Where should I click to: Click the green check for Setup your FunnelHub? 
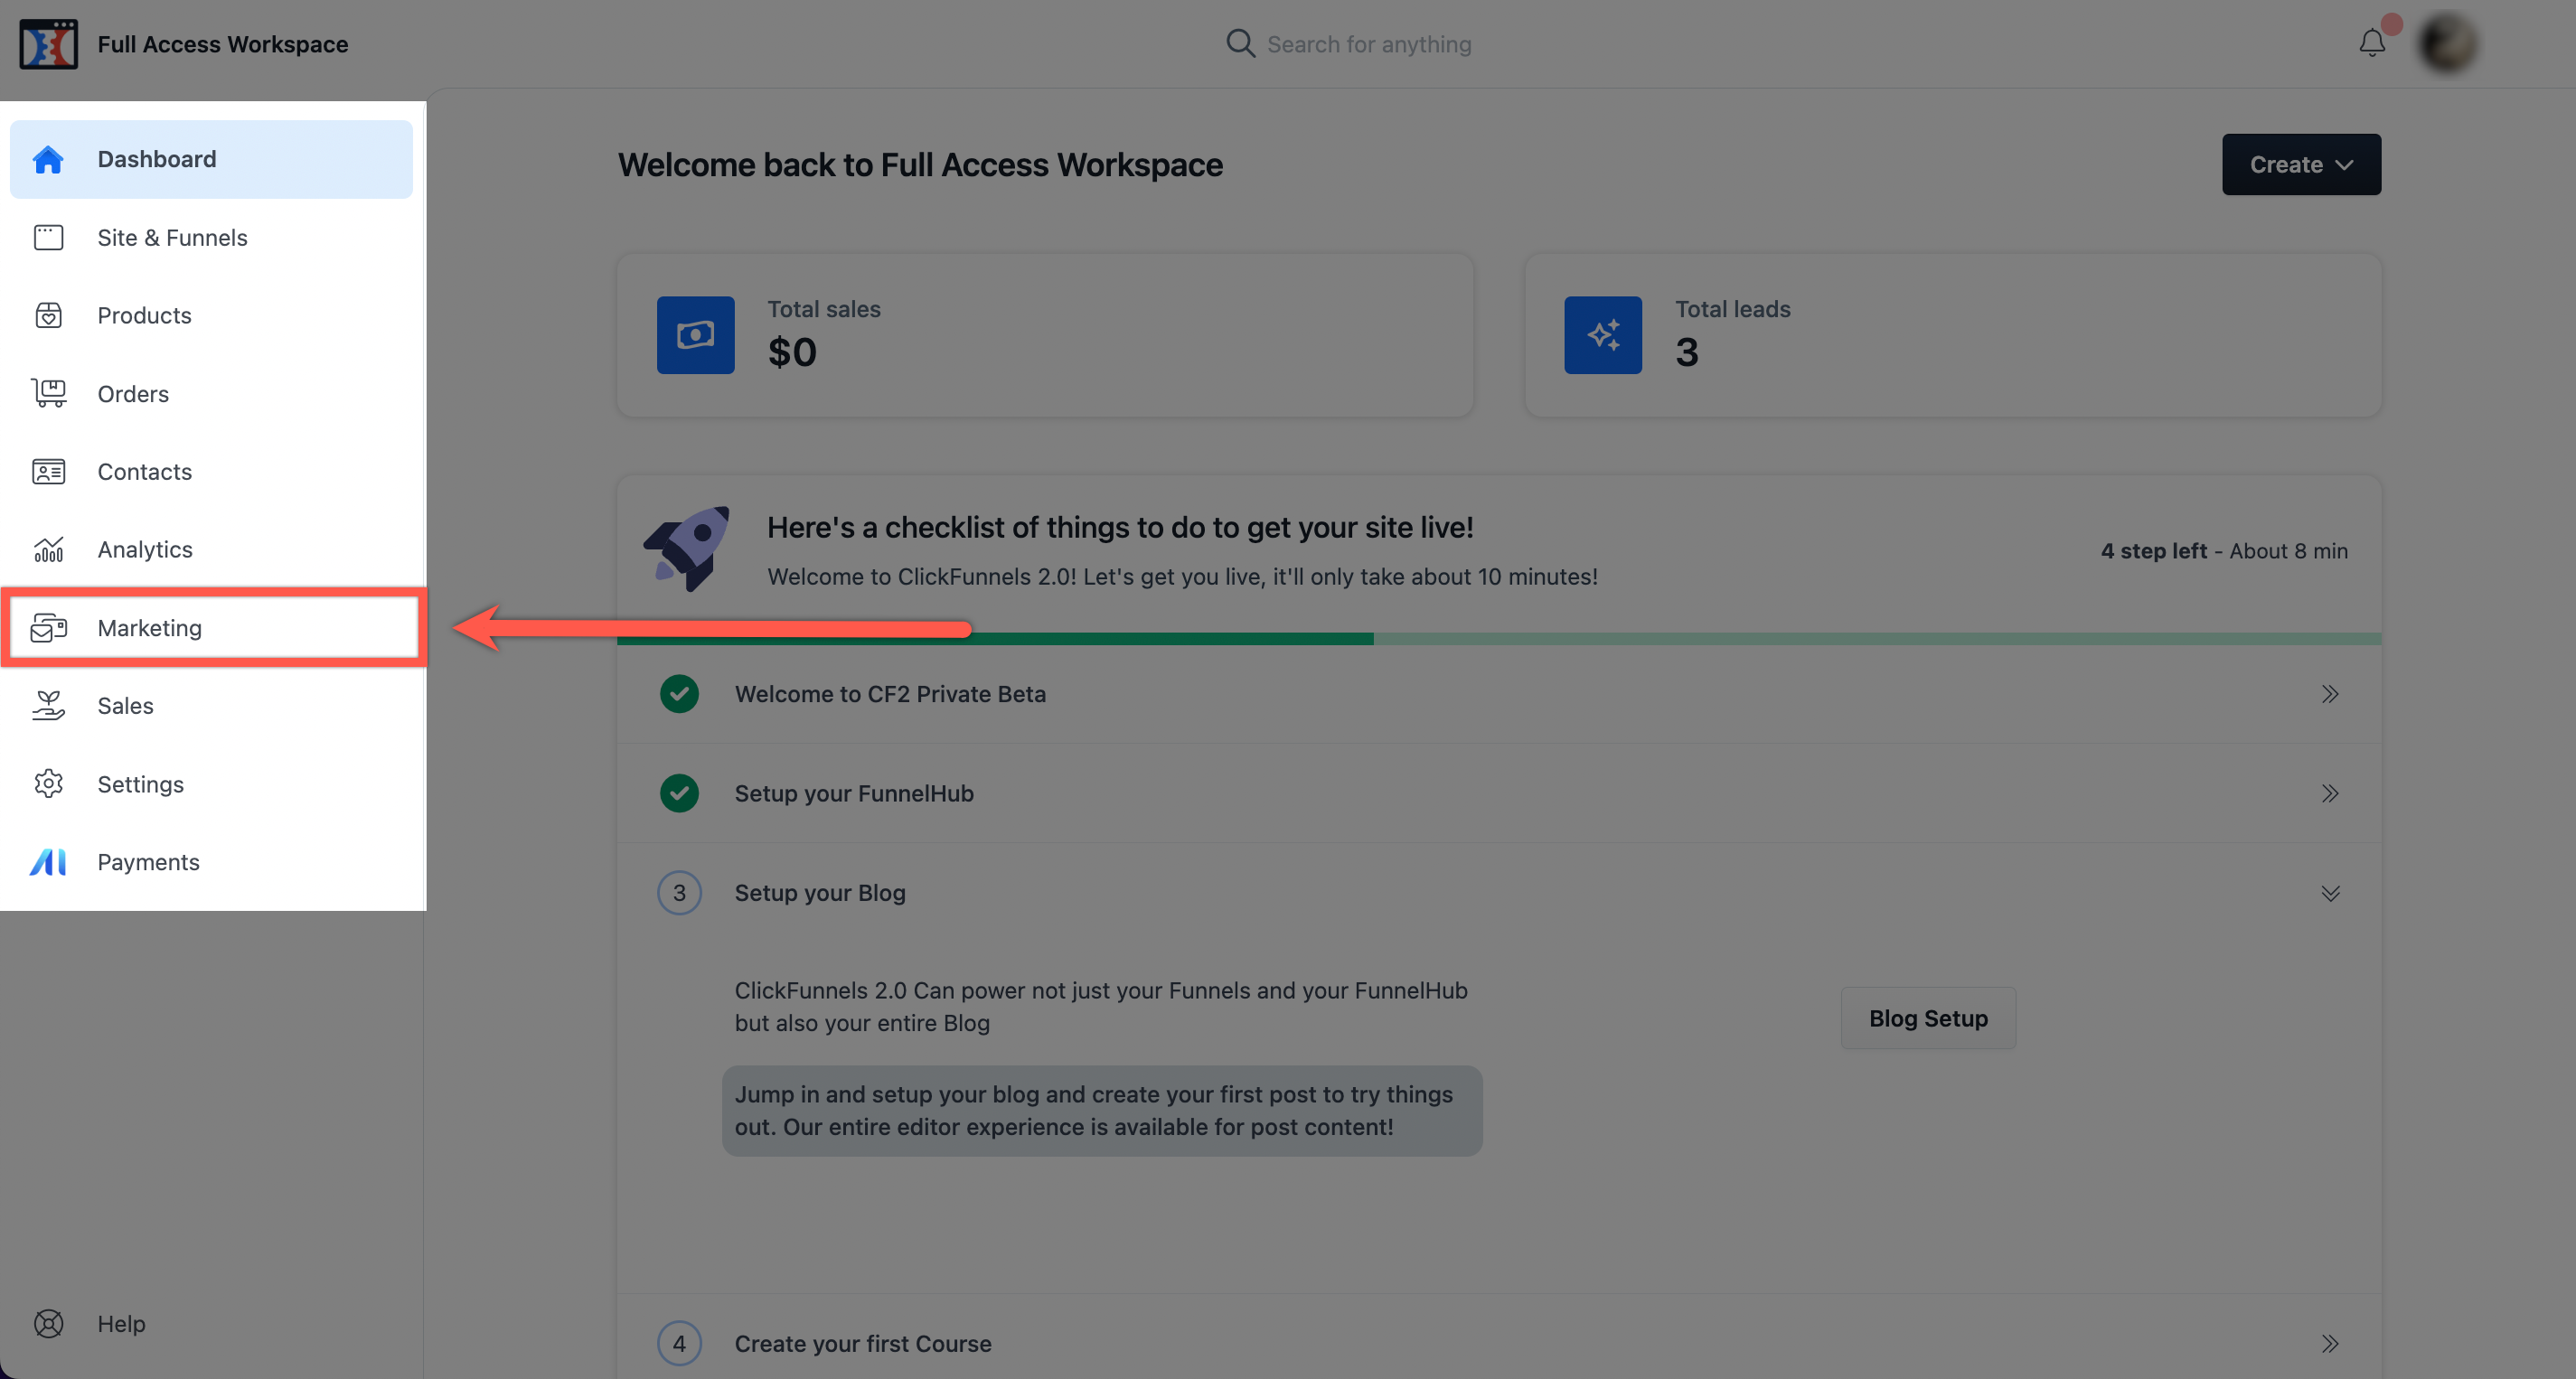(679, 792)
